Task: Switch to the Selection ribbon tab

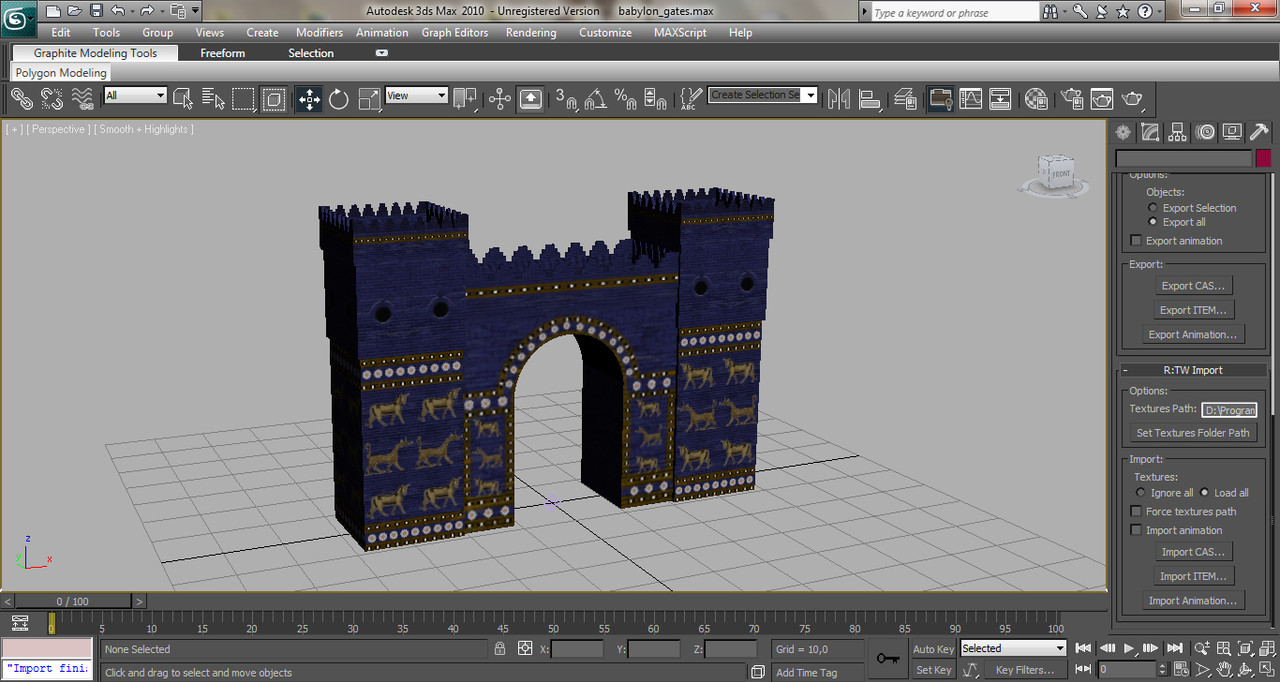Action: 311,53
